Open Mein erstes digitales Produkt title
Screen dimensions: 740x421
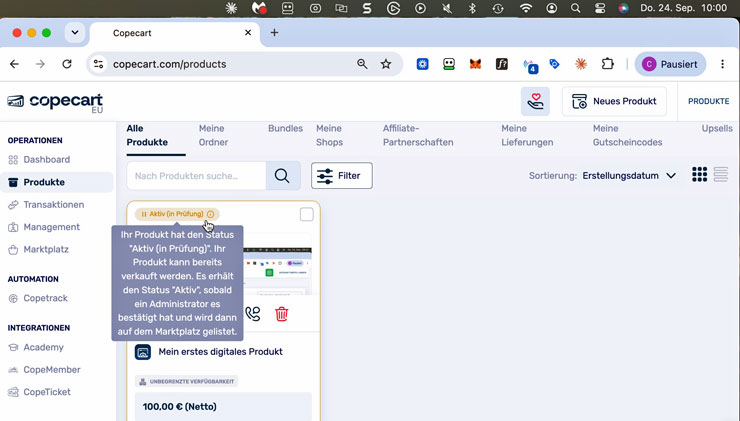click(220, 352)
